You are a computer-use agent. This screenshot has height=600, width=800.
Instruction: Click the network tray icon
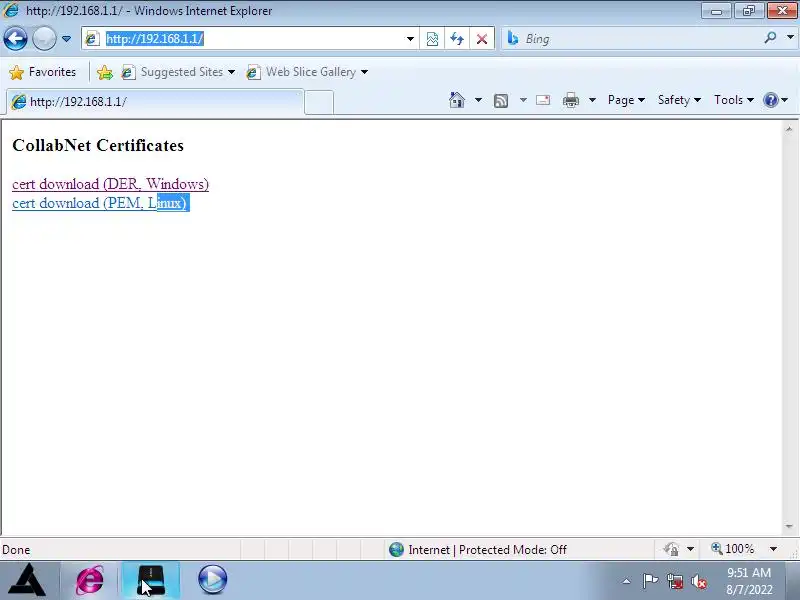coord(674,581)
